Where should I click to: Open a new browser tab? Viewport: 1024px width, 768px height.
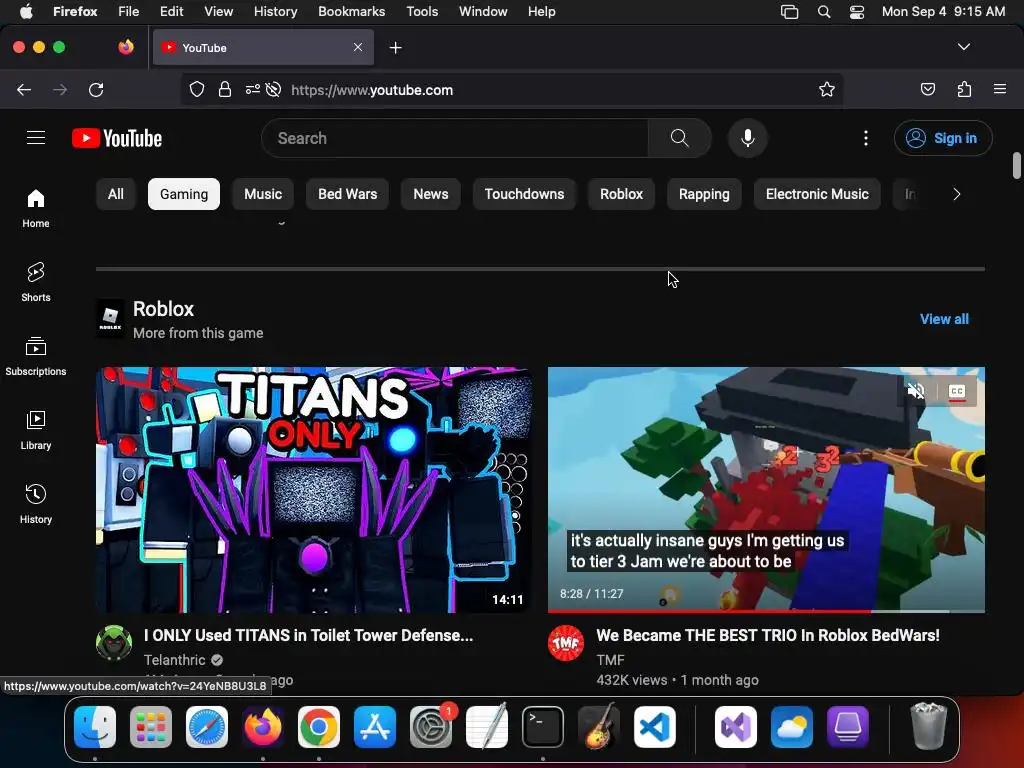click(395, 48)
